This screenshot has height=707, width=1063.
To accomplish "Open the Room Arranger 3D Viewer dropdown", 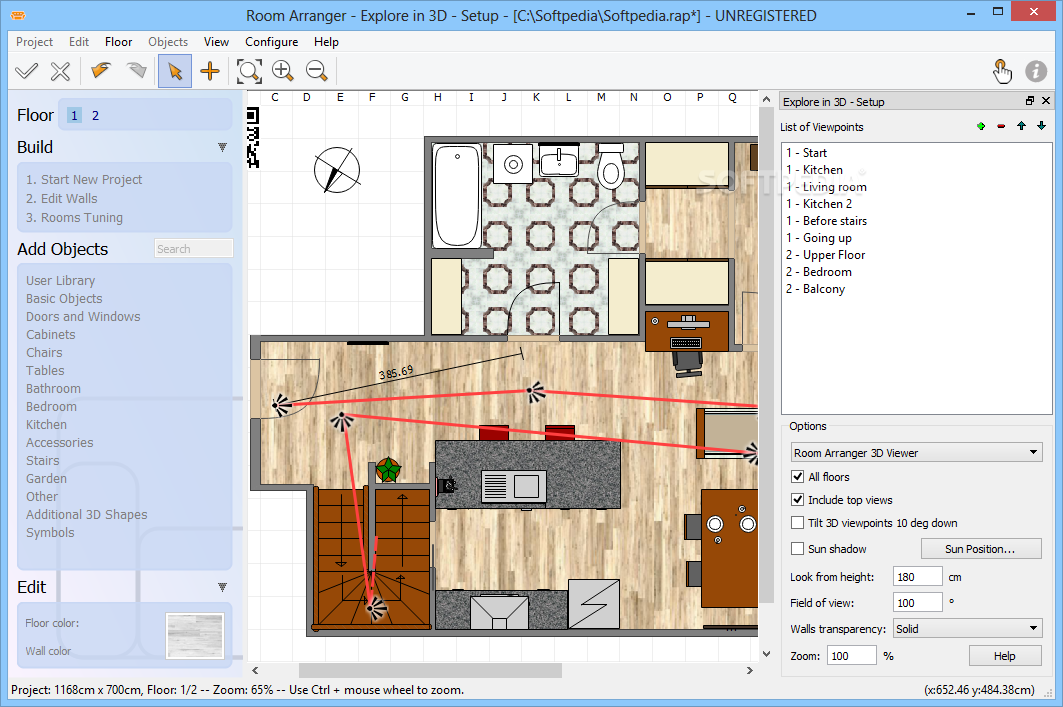I will 917,453.
